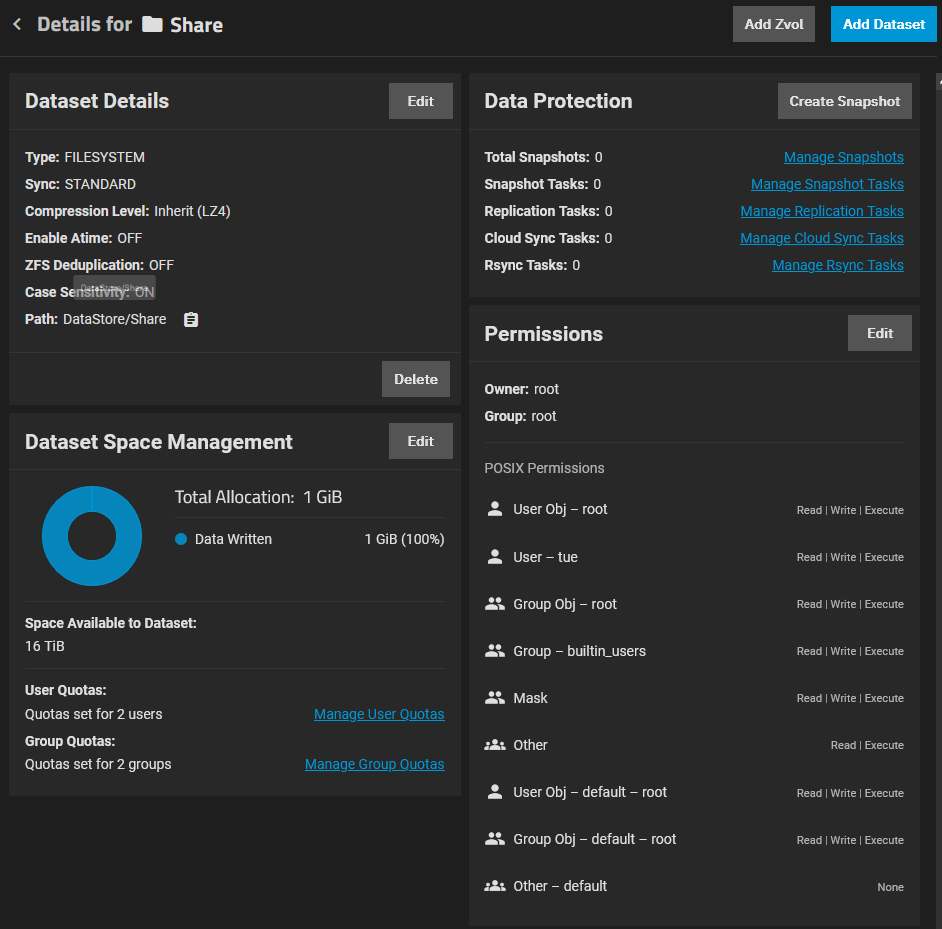Edit Dataset Space Management settings
This screenshot has height=929, width=942.
point(421,441)
